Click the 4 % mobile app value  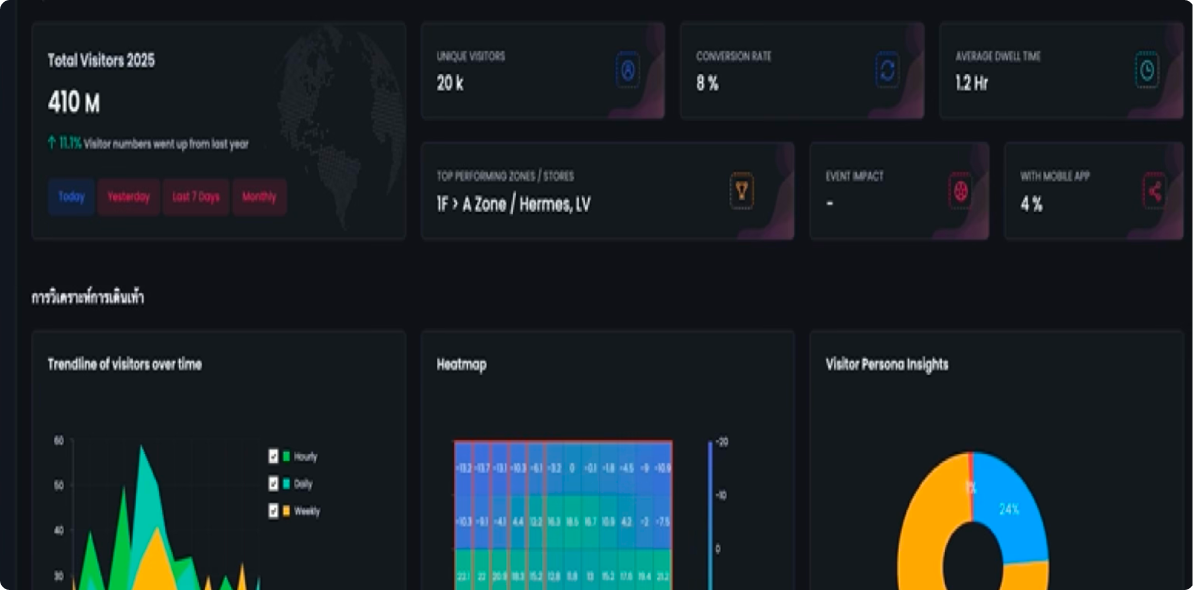point(1032,204)
